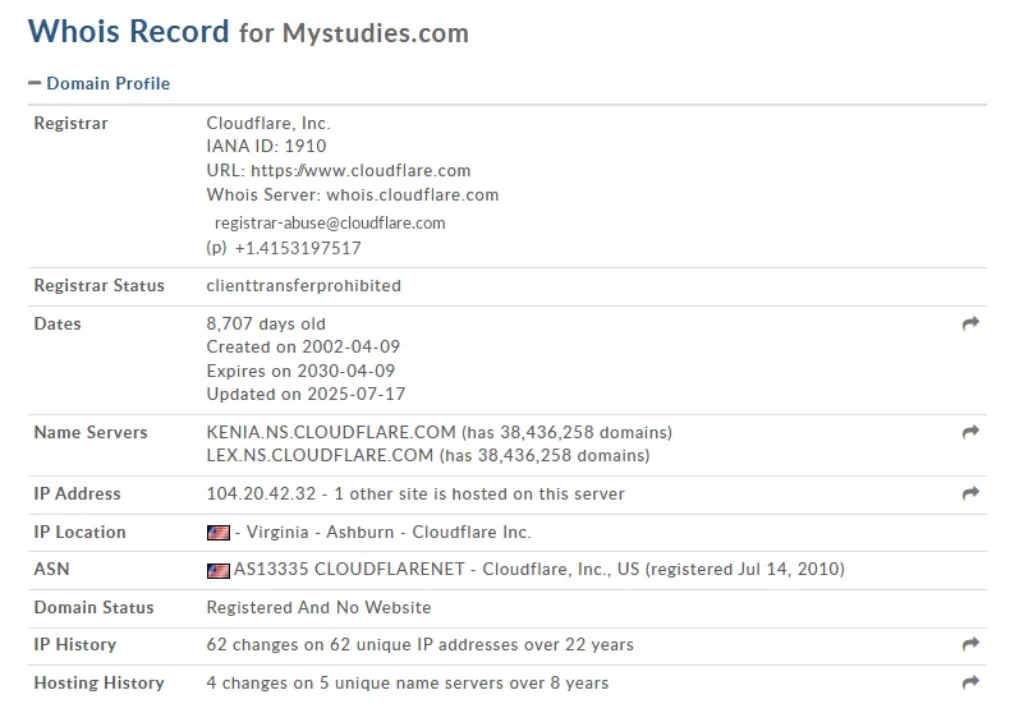
Task: Click the US flag in ASN row
Action: click(218, 571)
